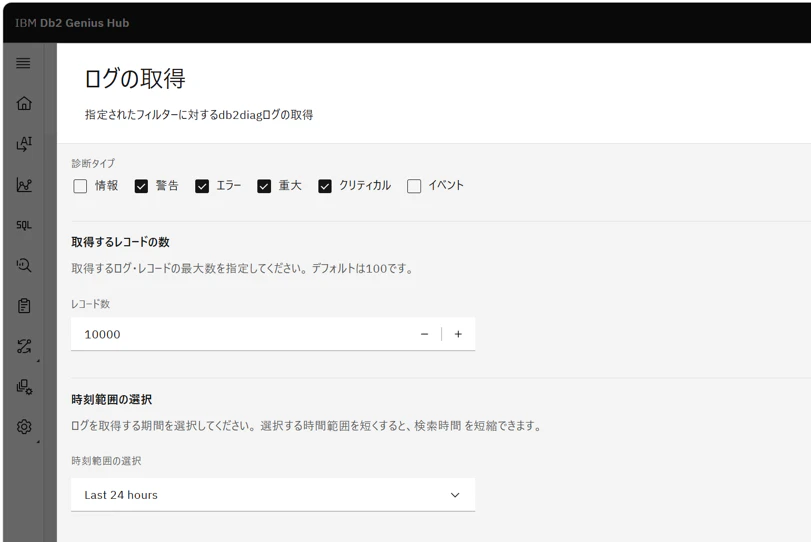Click the 時刻範囲の選択 bold section heading
Screen dimensions: 811x542
[x=112, y=399]
